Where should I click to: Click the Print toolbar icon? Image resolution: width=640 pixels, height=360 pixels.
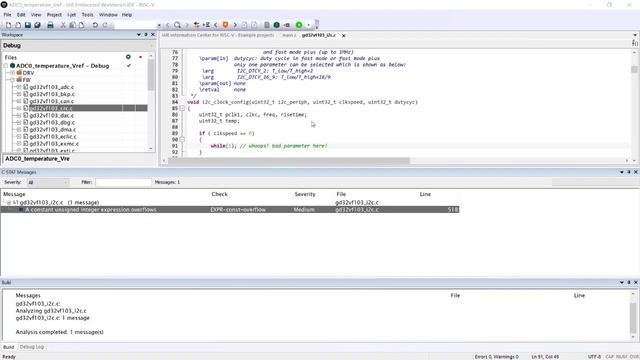pos(50,25)
